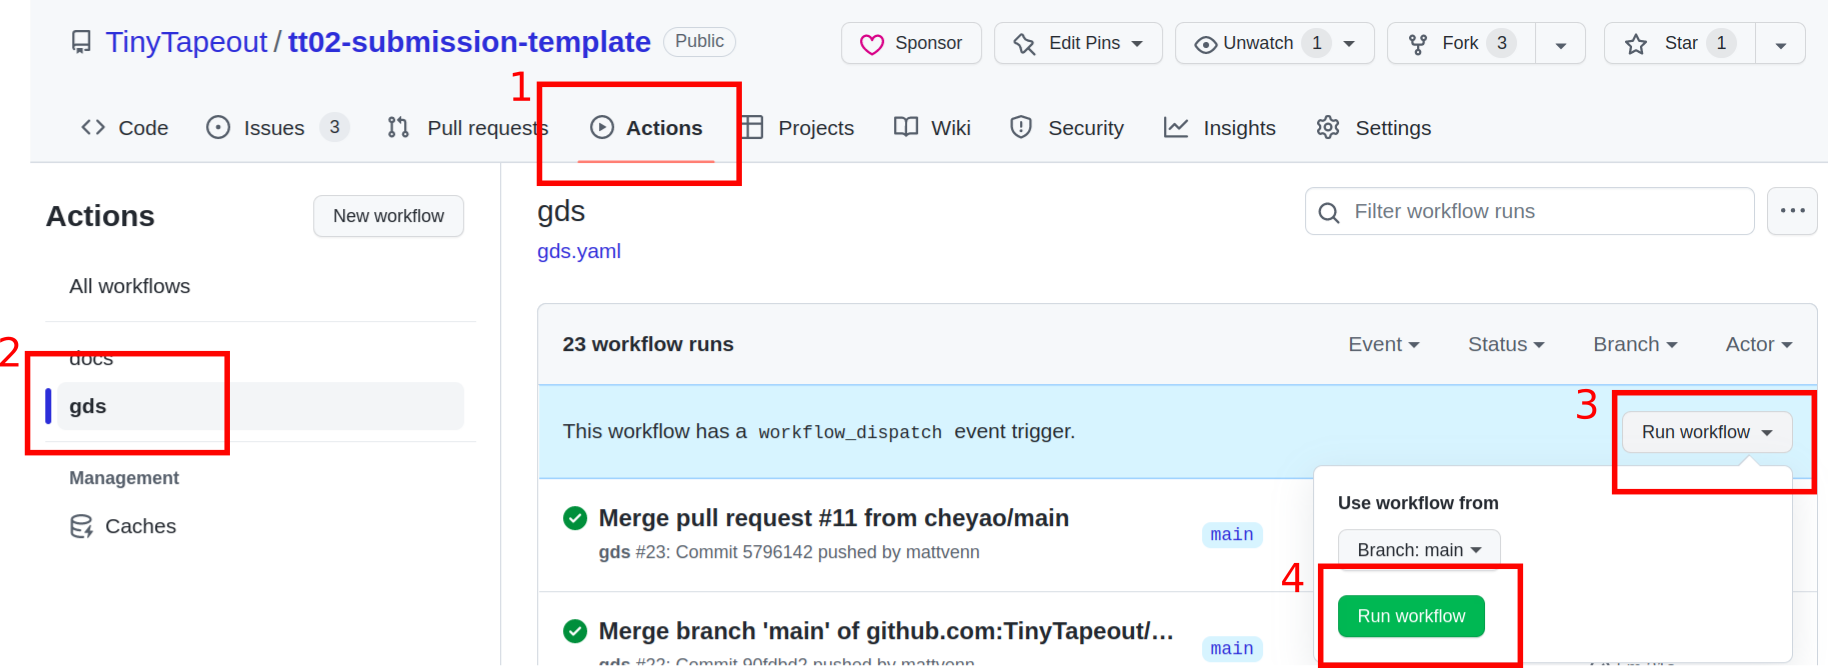The image size is (1828, 668).
Task: Click the Edit Pins pin icon
Action: pyautogui.click(x=1024, y=44)
